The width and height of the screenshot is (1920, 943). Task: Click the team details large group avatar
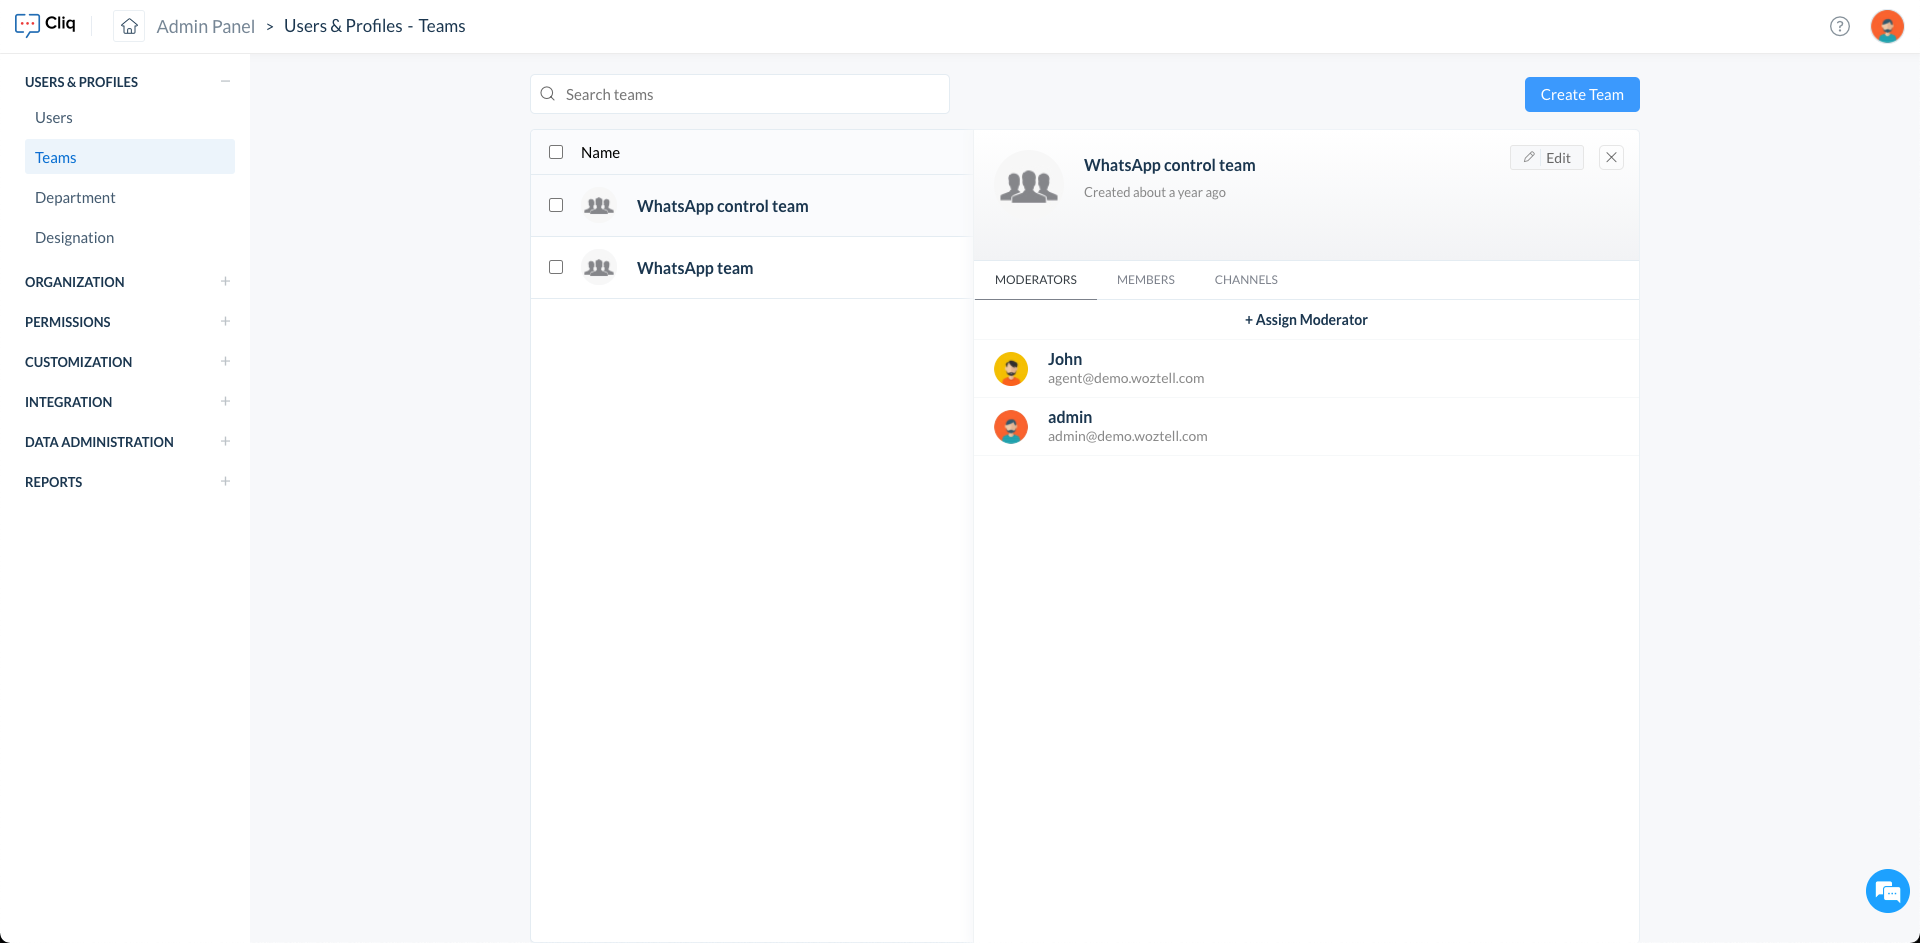tap(1029, 184)
